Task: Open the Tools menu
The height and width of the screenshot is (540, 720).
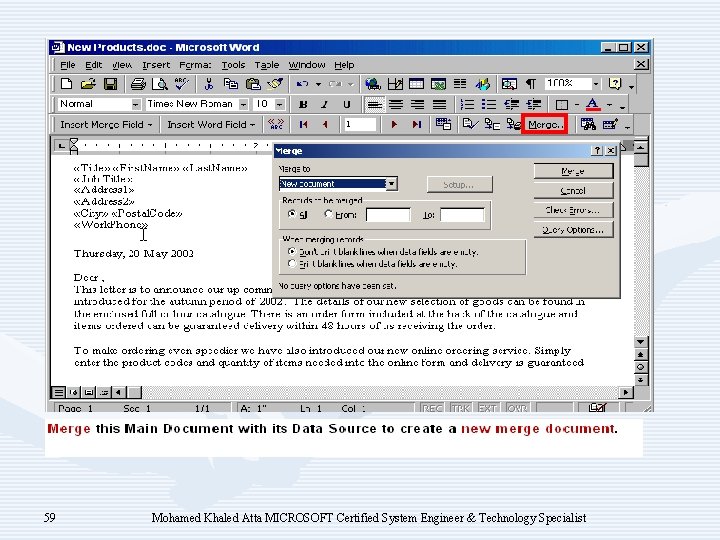Action: coord(233,65)
